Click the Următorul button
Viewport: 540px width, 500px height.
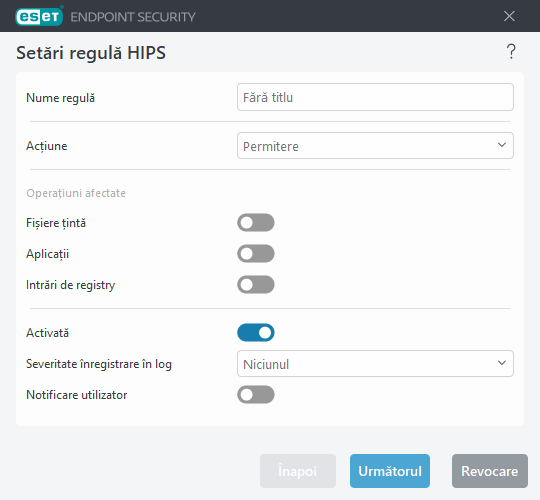[390, 471]
